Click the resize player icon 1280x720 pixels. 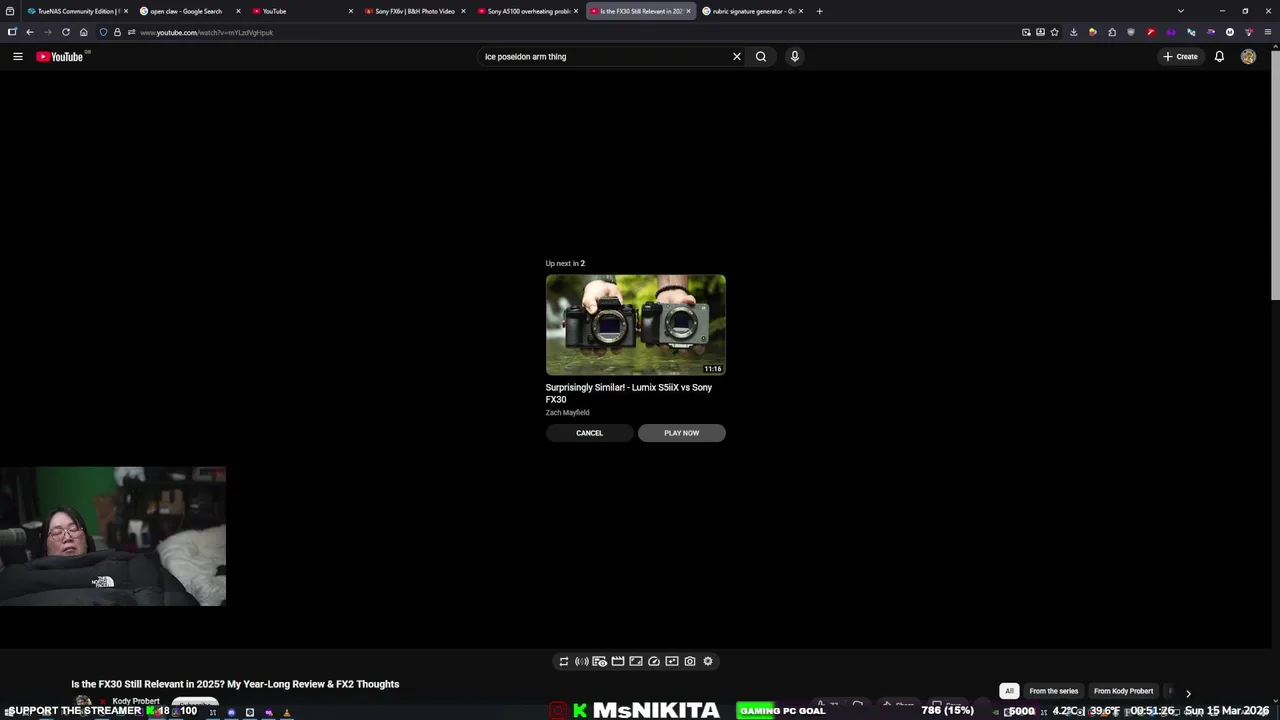tap(635, 661)
